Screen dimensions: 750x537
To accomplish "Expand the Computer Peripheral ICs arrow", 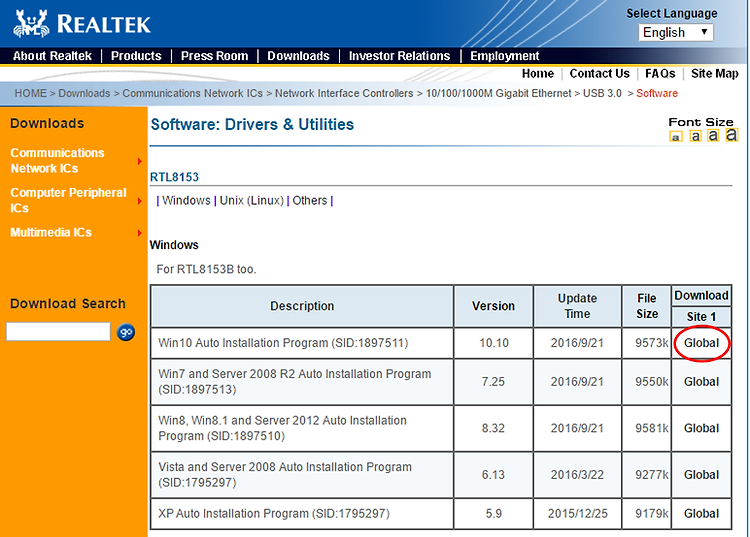I will pyautogui.click(x=140, y=201).
